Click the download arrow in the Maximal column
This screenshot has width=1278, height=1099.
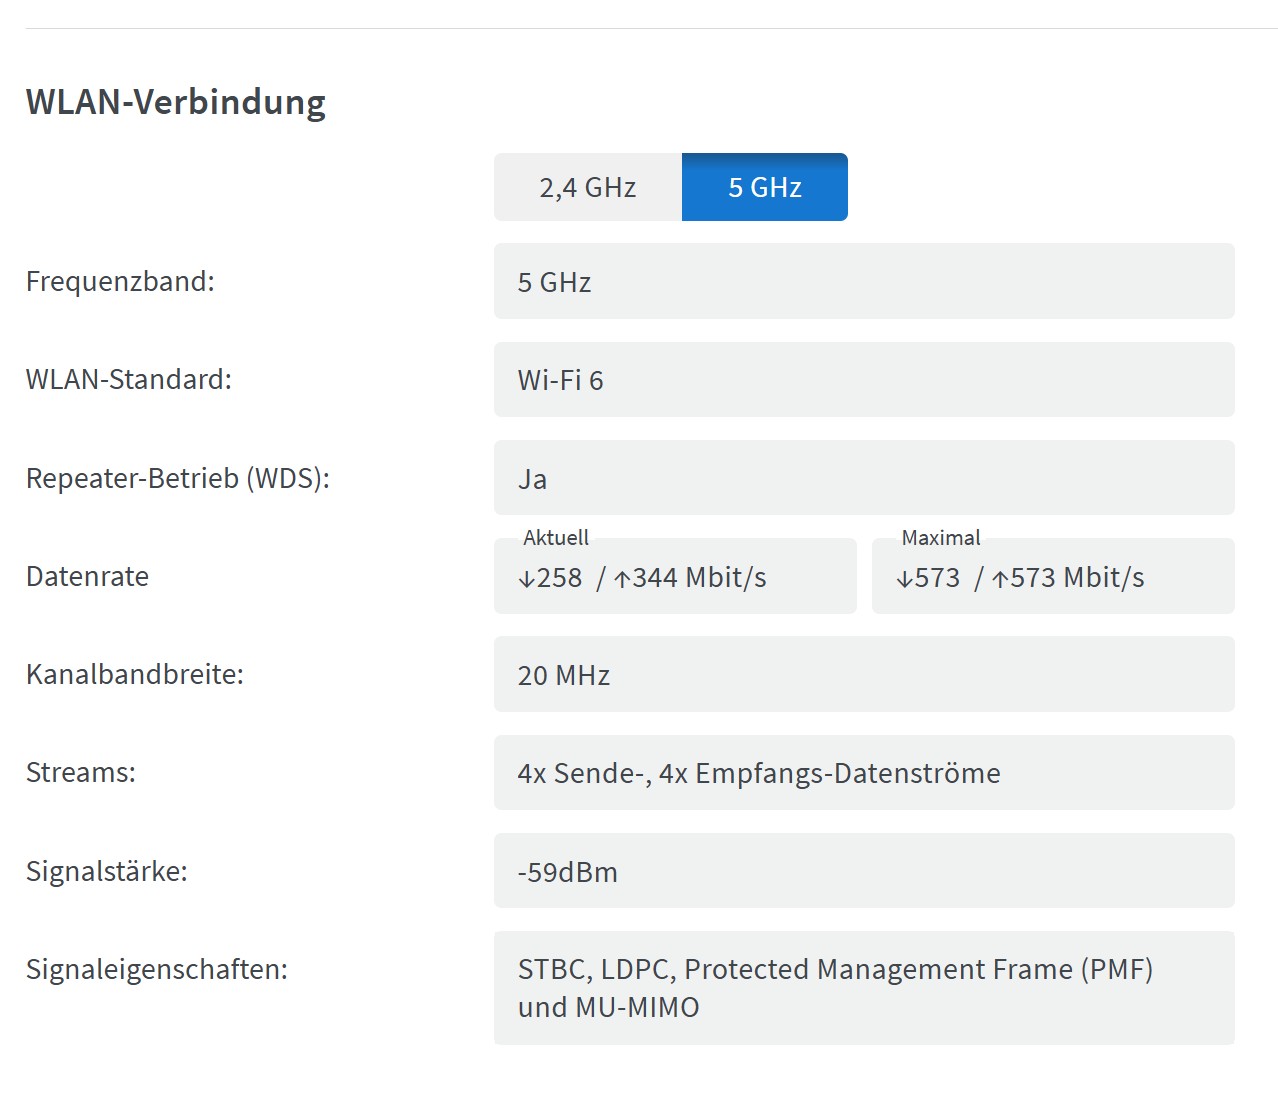click(x=903, y=577)
